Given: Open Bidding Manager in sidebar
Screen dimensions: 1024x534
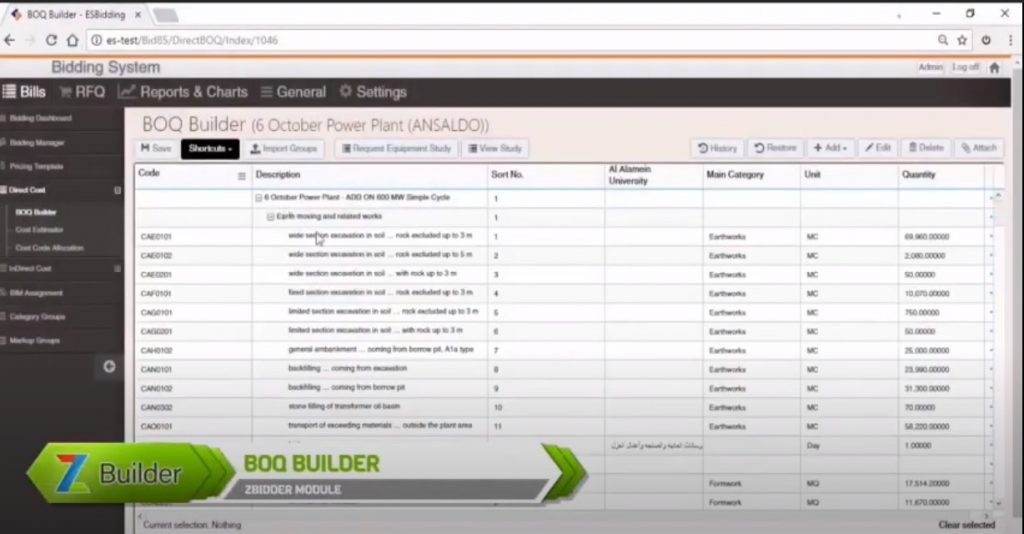Looking at the screenshot, I should 37,142.
